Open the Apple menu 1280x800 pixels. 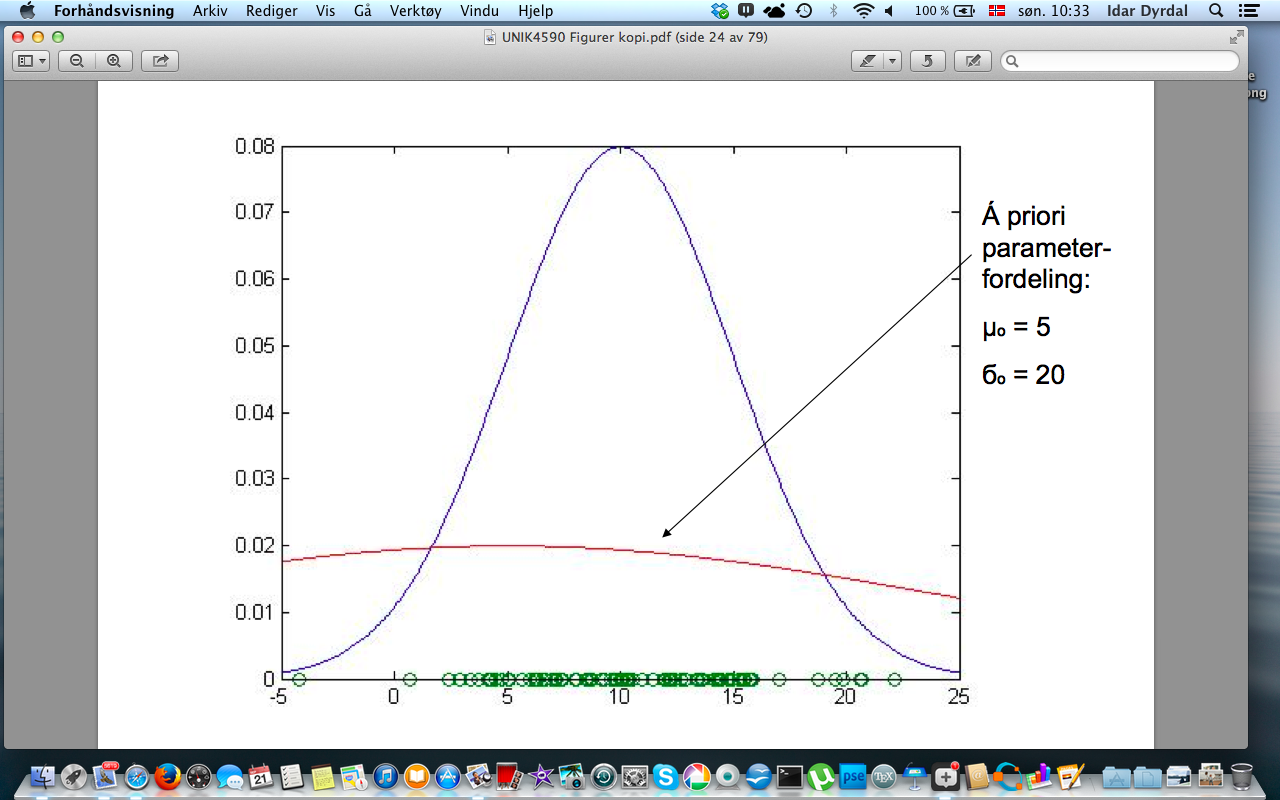[x=27, y=11]
